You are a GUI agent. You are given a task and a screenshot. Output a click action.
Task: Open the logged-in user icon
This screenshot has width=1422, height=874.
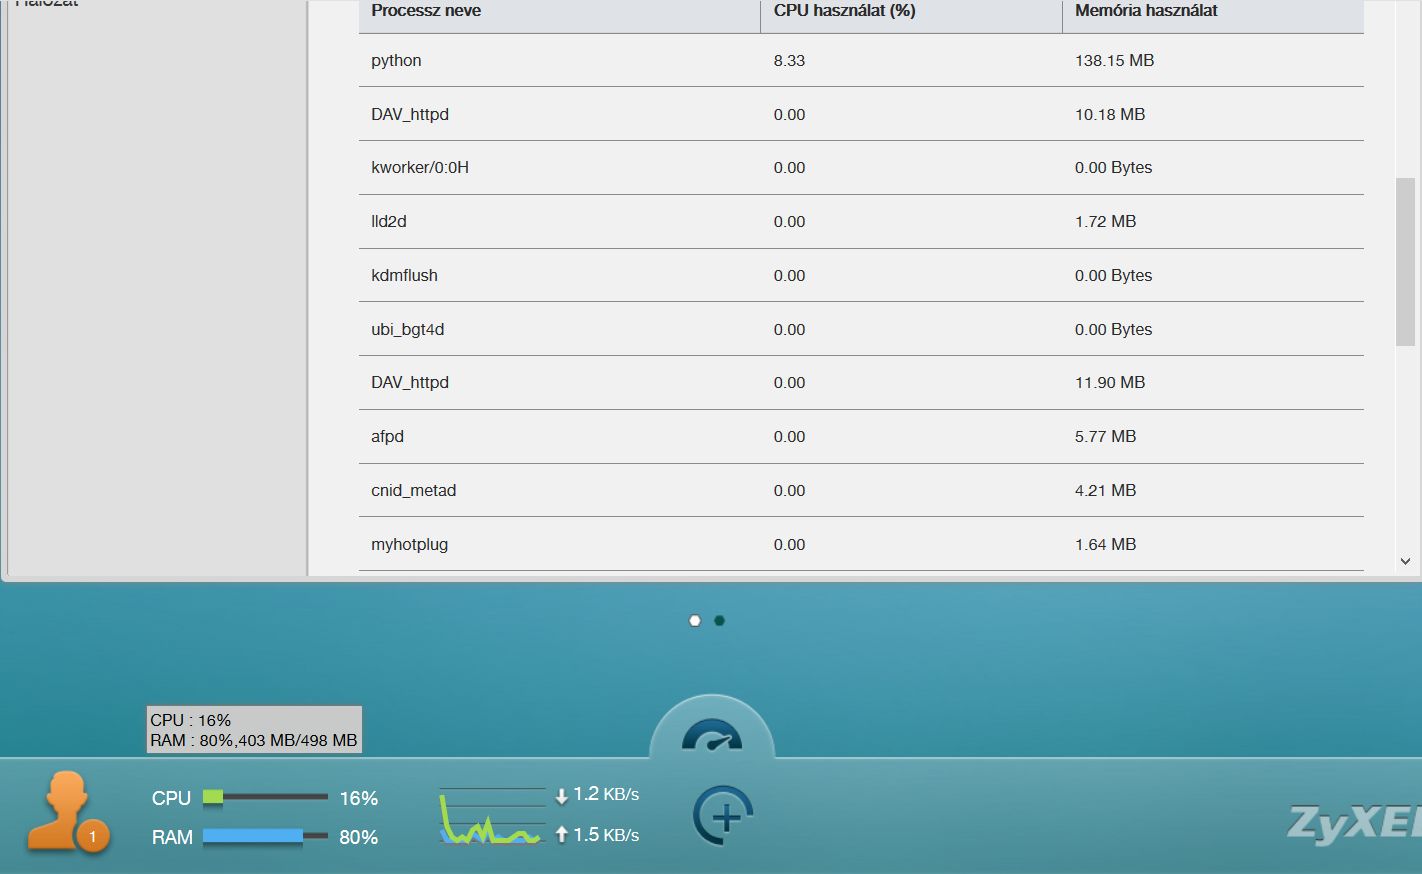[68, 812]
